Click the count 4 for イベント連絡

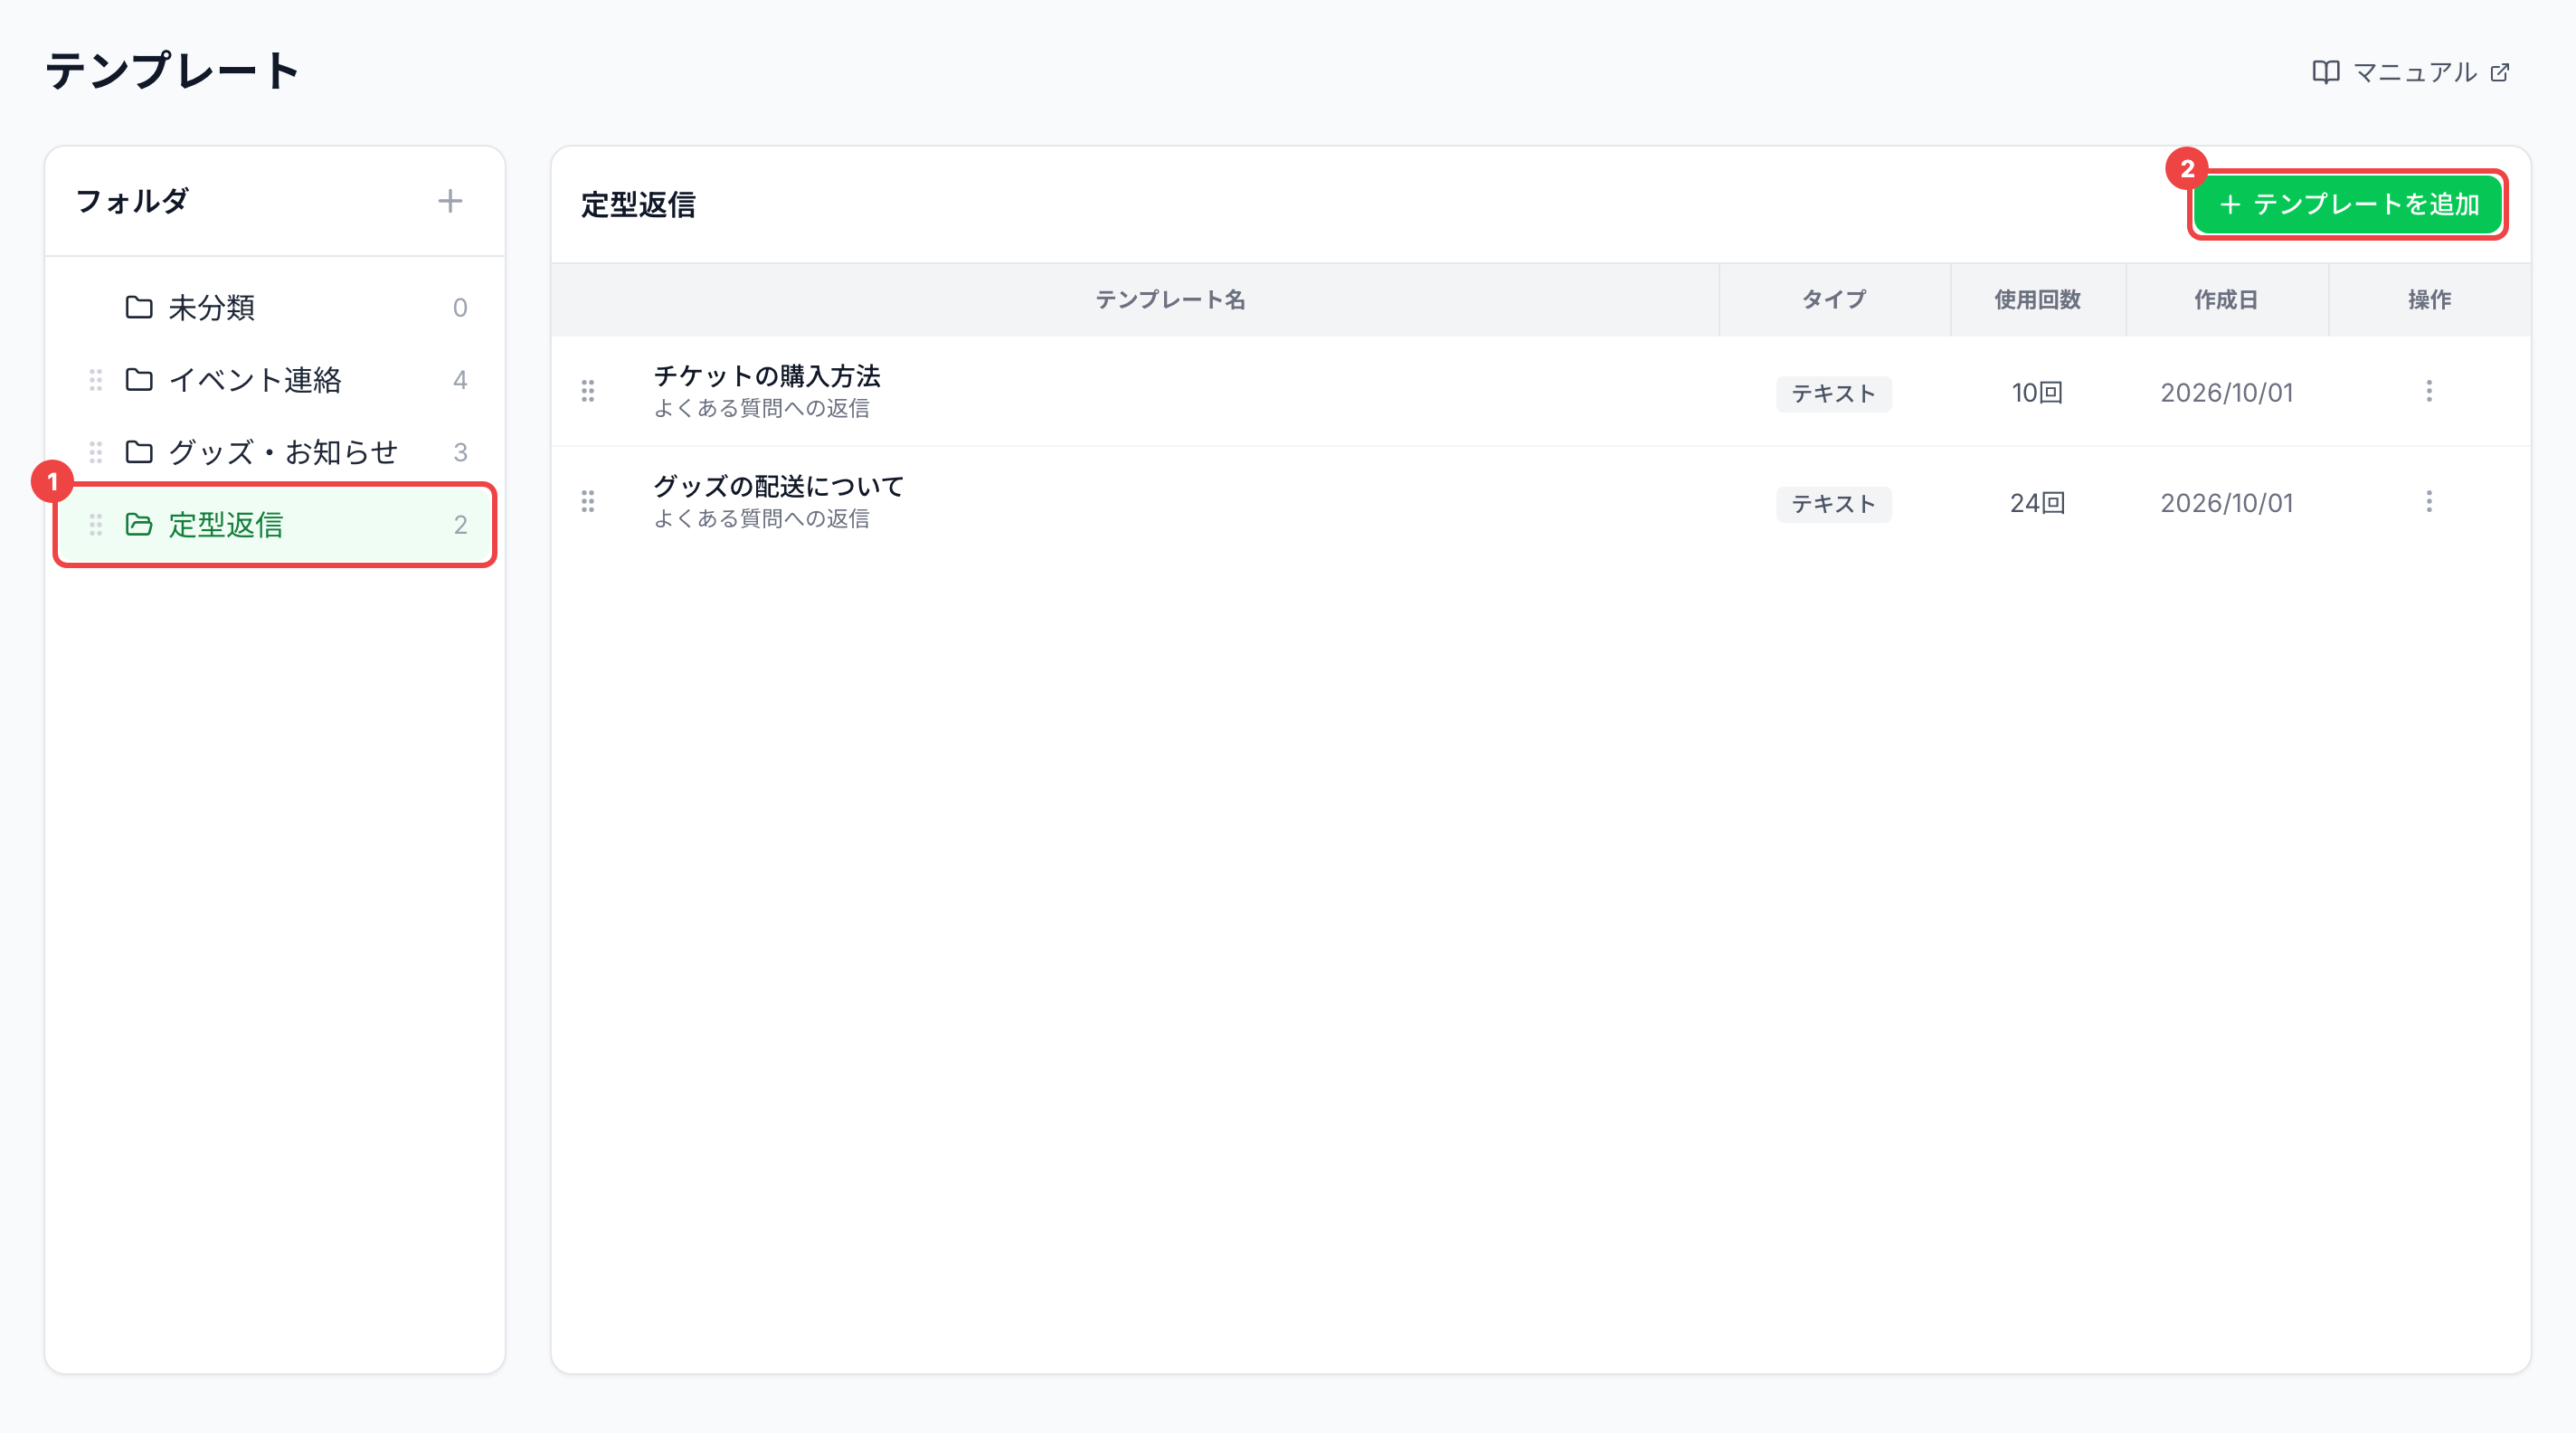pos(460,380)
